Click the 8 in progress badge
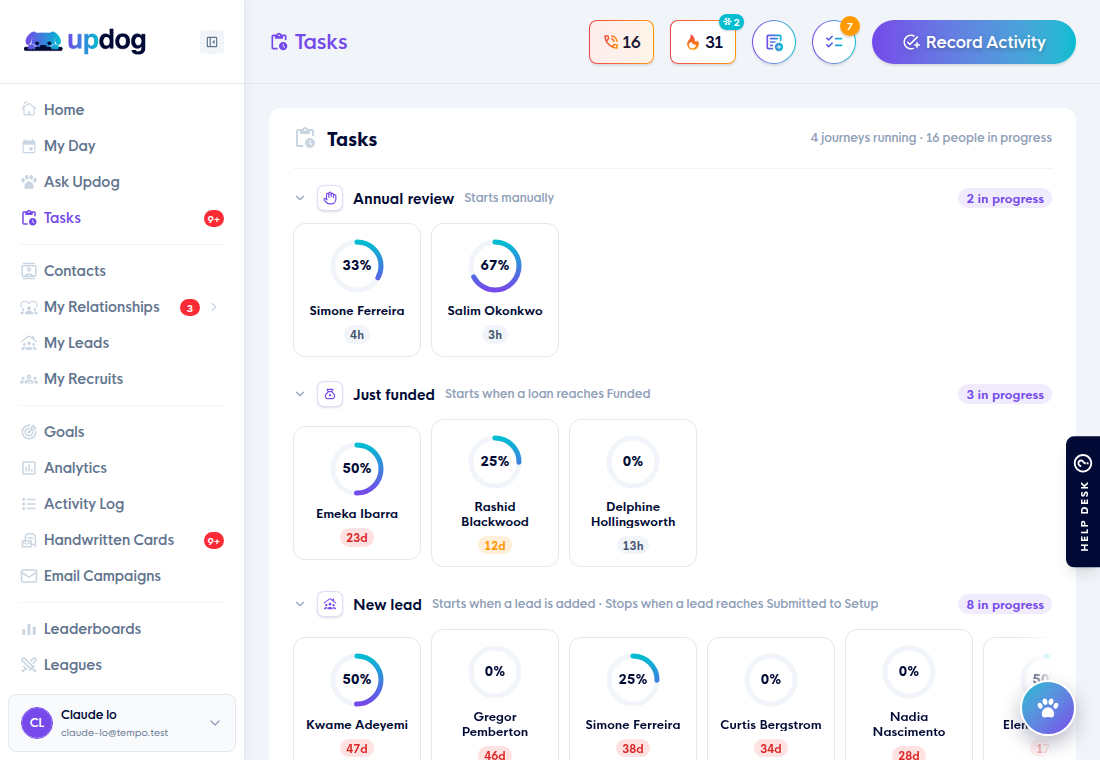 (x=1005, y=604)
